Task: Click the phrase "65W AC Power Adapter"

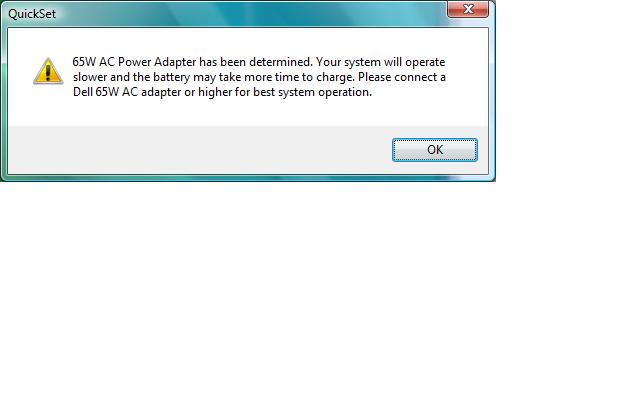Action: tap(134, 62)
